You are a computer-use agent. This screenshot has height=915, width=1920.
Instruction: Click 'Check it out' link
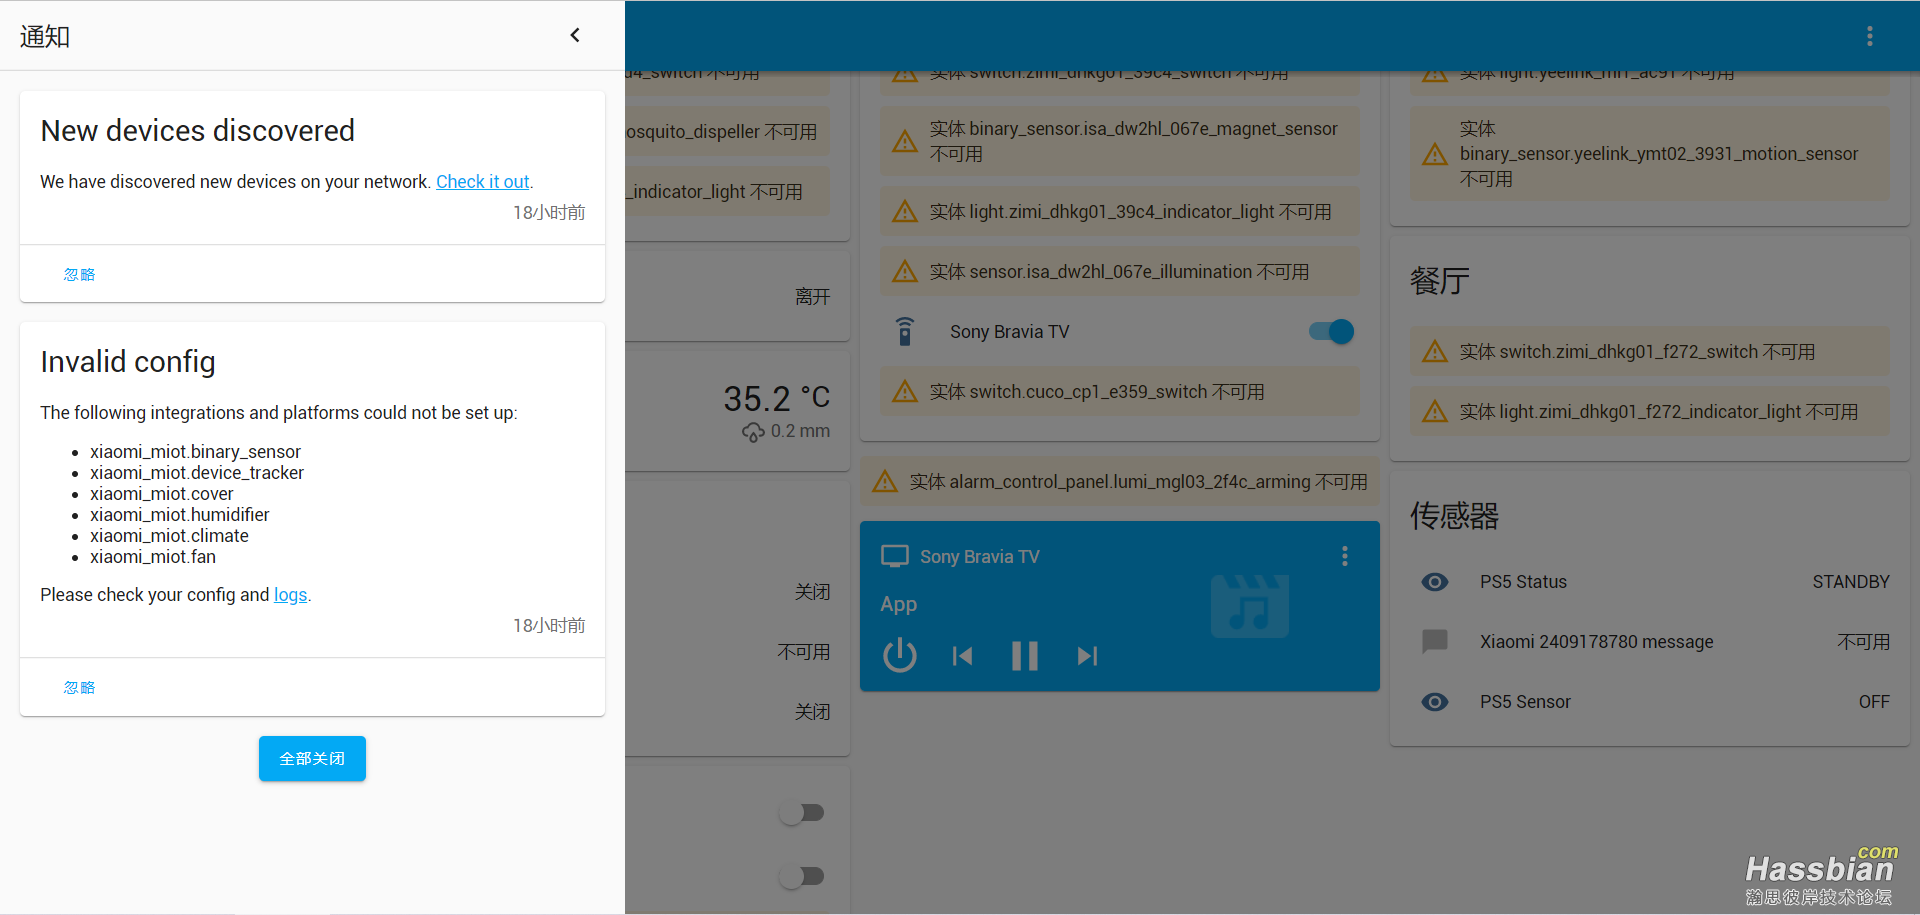[482, 182]
